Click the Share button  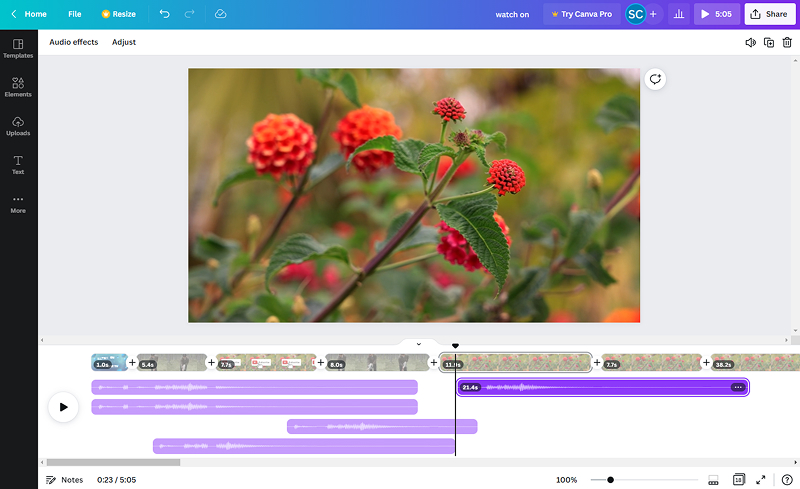coord(769,14)
